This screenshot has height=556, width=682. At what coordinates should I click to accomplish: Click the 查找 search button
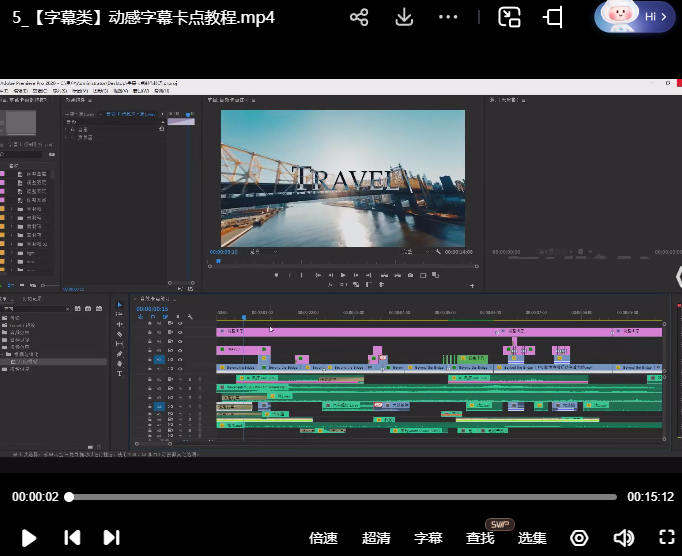pos(480,538)
